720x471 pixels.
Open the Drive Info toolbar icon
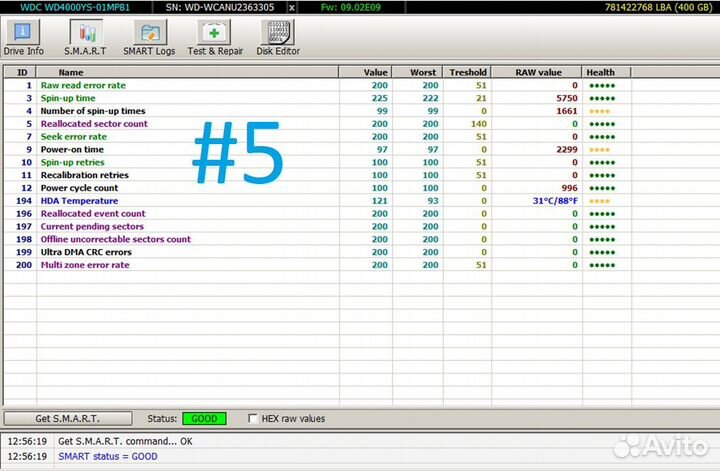(23, 37)
